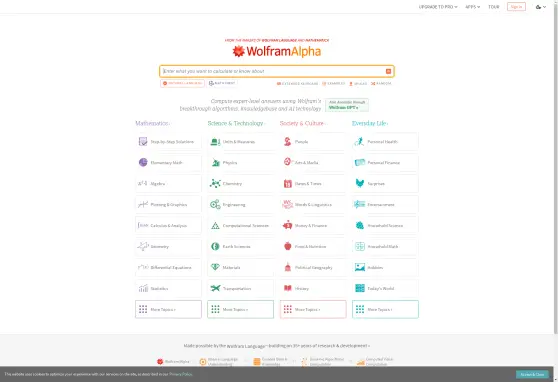This screenshot has width=558, height=382.
Task: Open the Upgrade to Pro dropdown
Action: point(438,7)
